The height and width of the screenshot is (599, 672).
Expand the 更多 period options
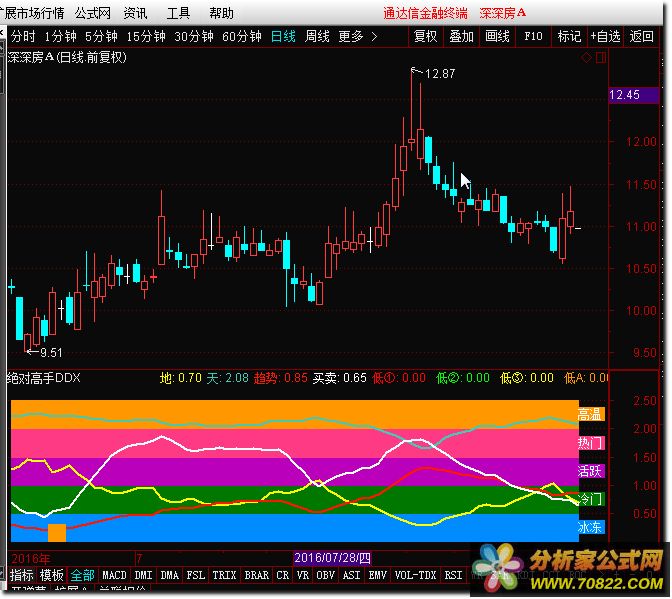357,36
